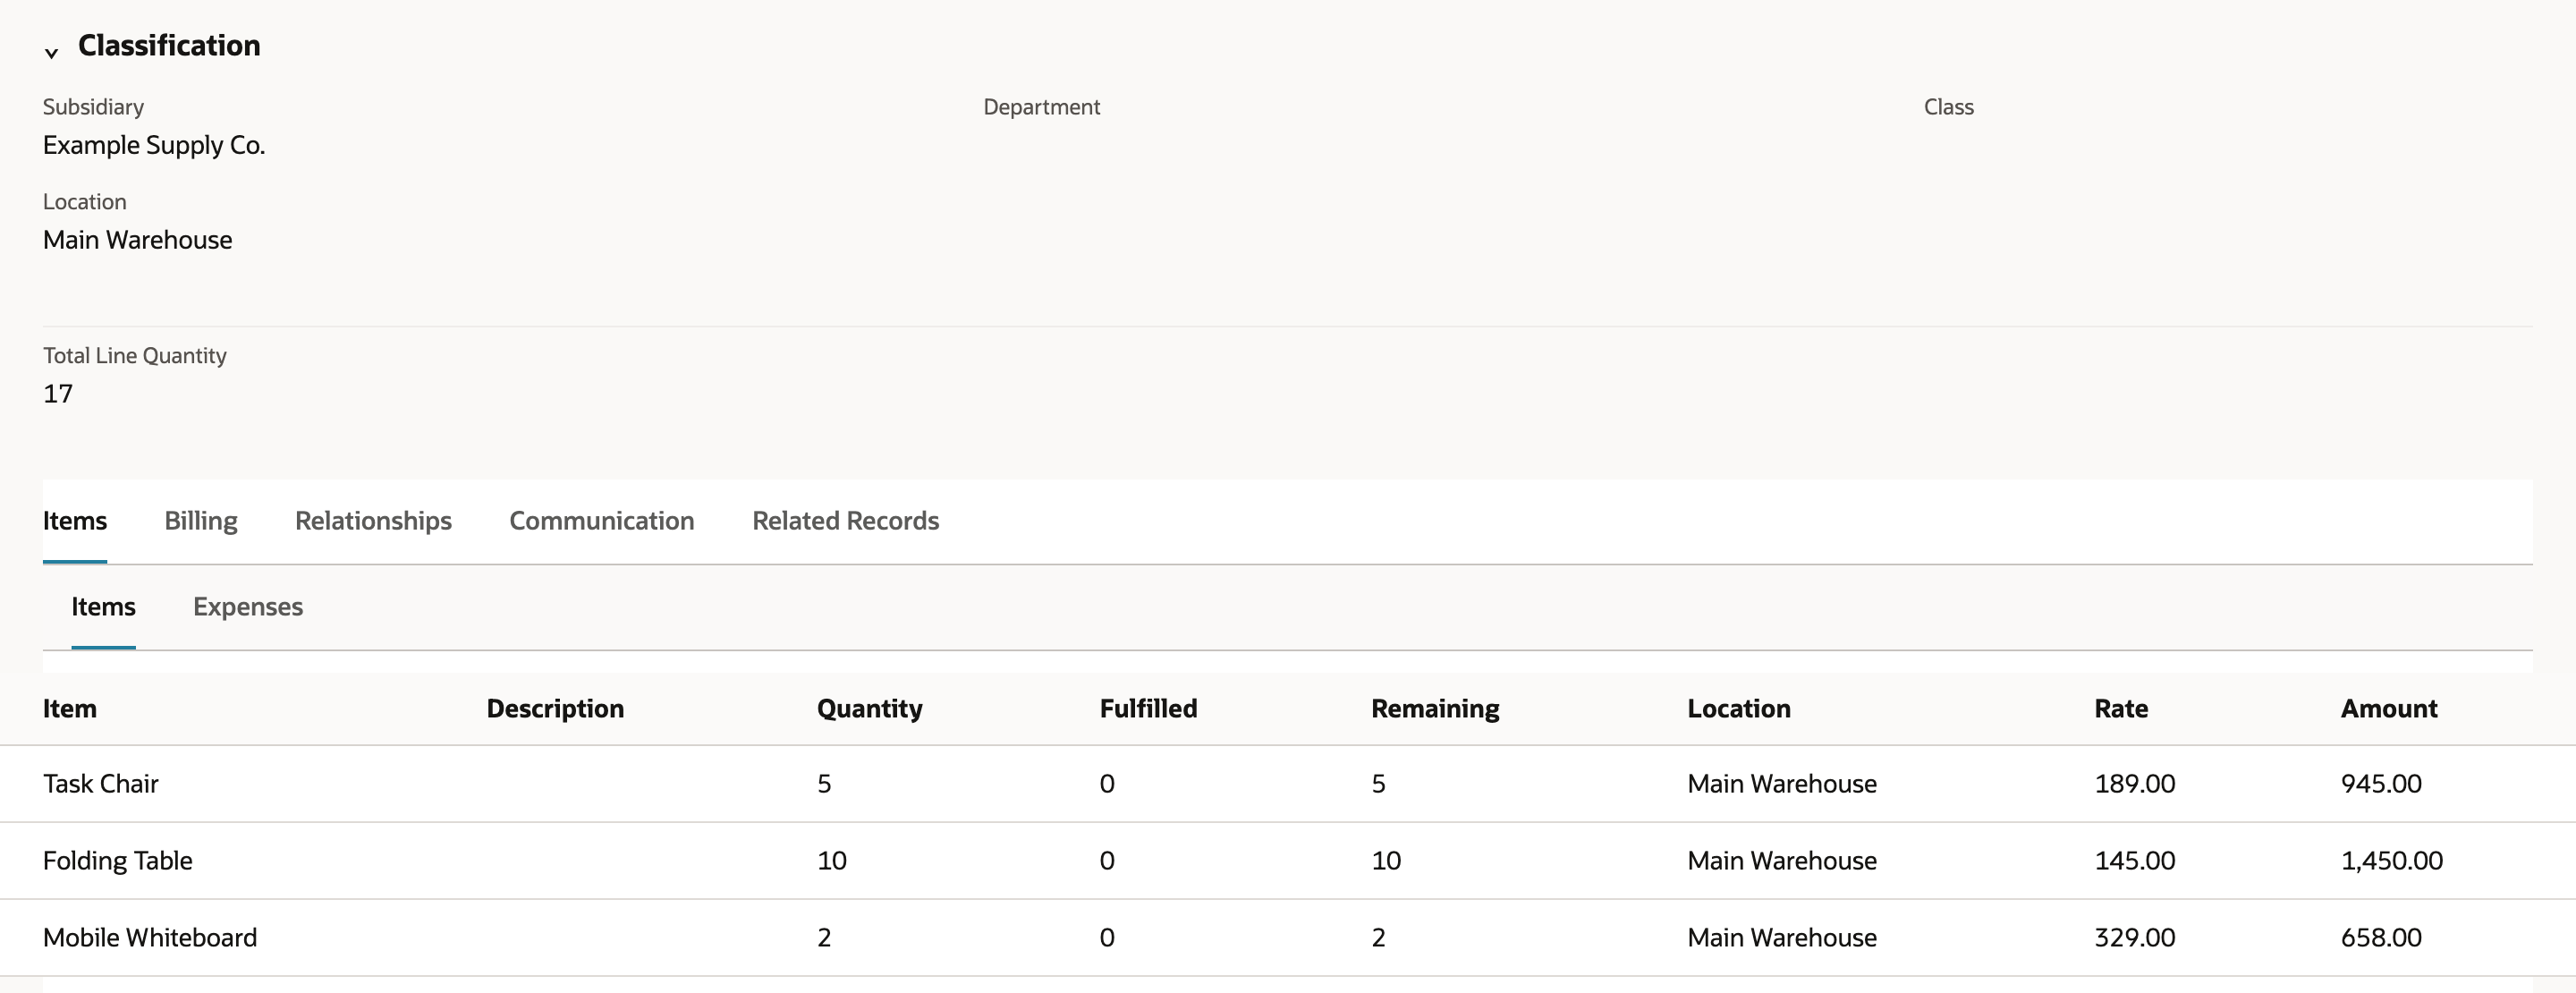Open the Billing tab
Viewport: 2576px width, 993px height.
201,521
